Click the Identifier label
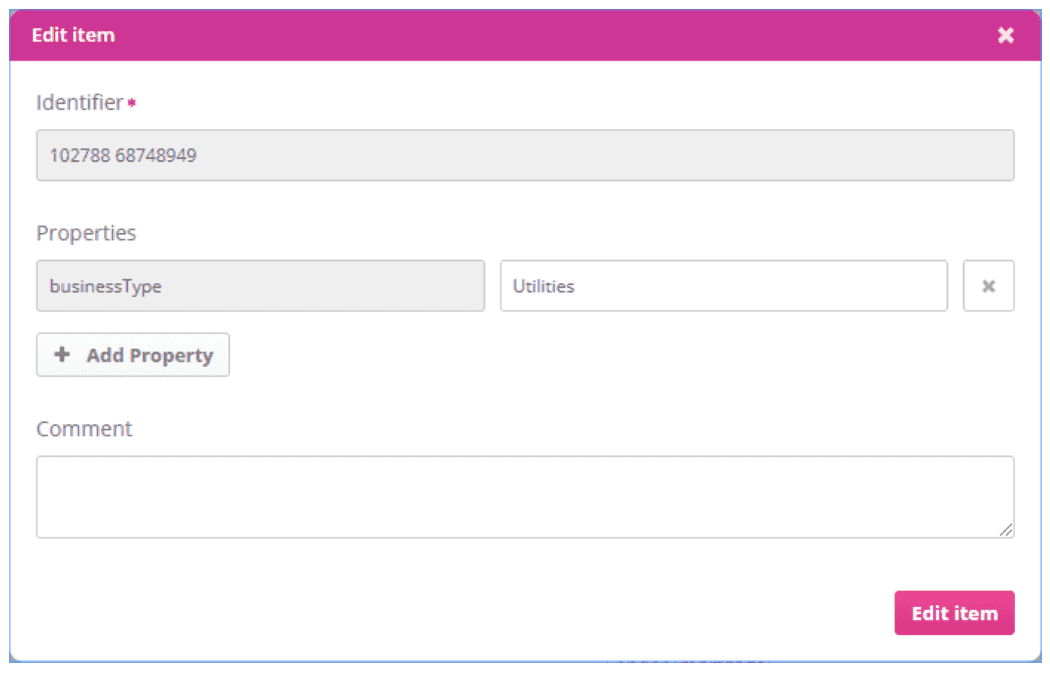 [80, 102]
